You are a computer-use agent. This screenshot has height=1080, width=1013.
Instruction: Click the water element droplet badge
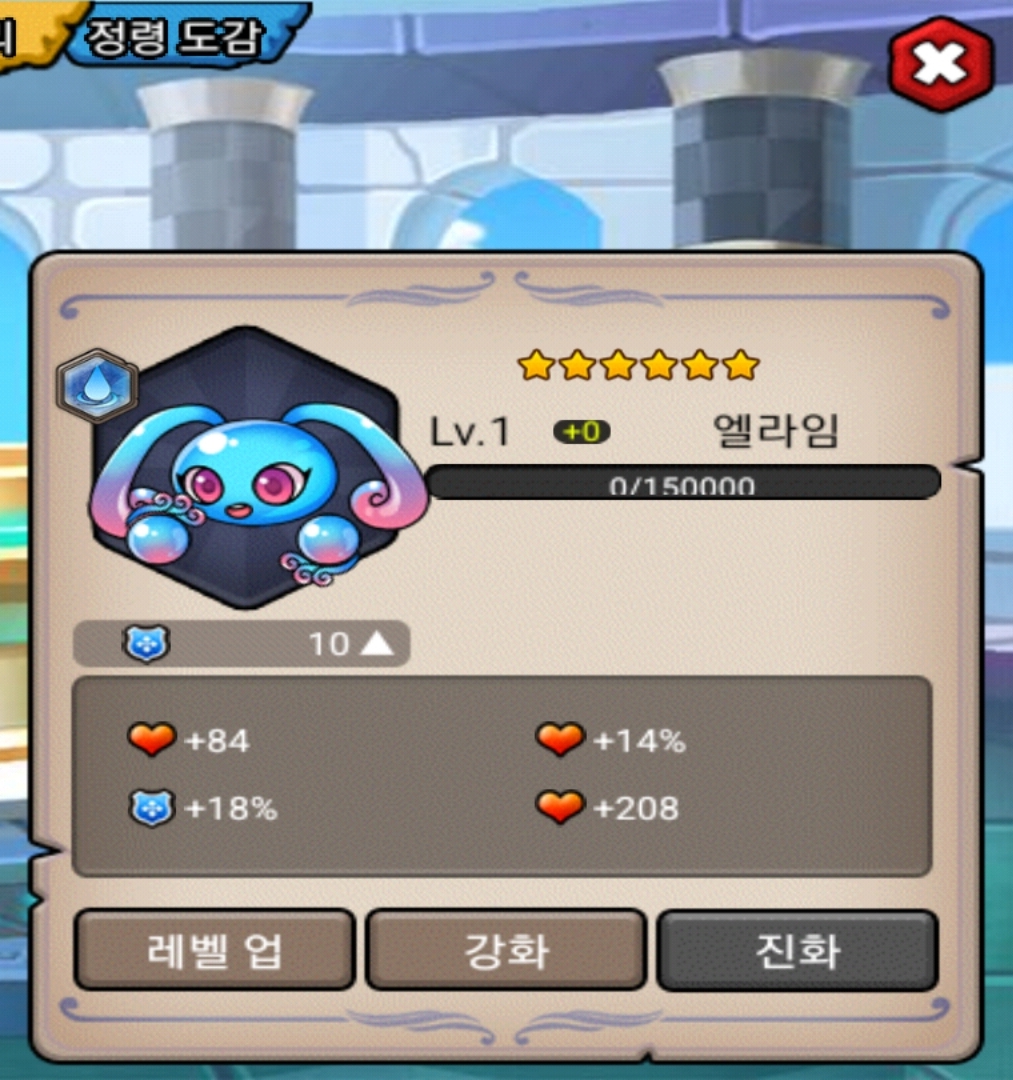click(96, 385)
